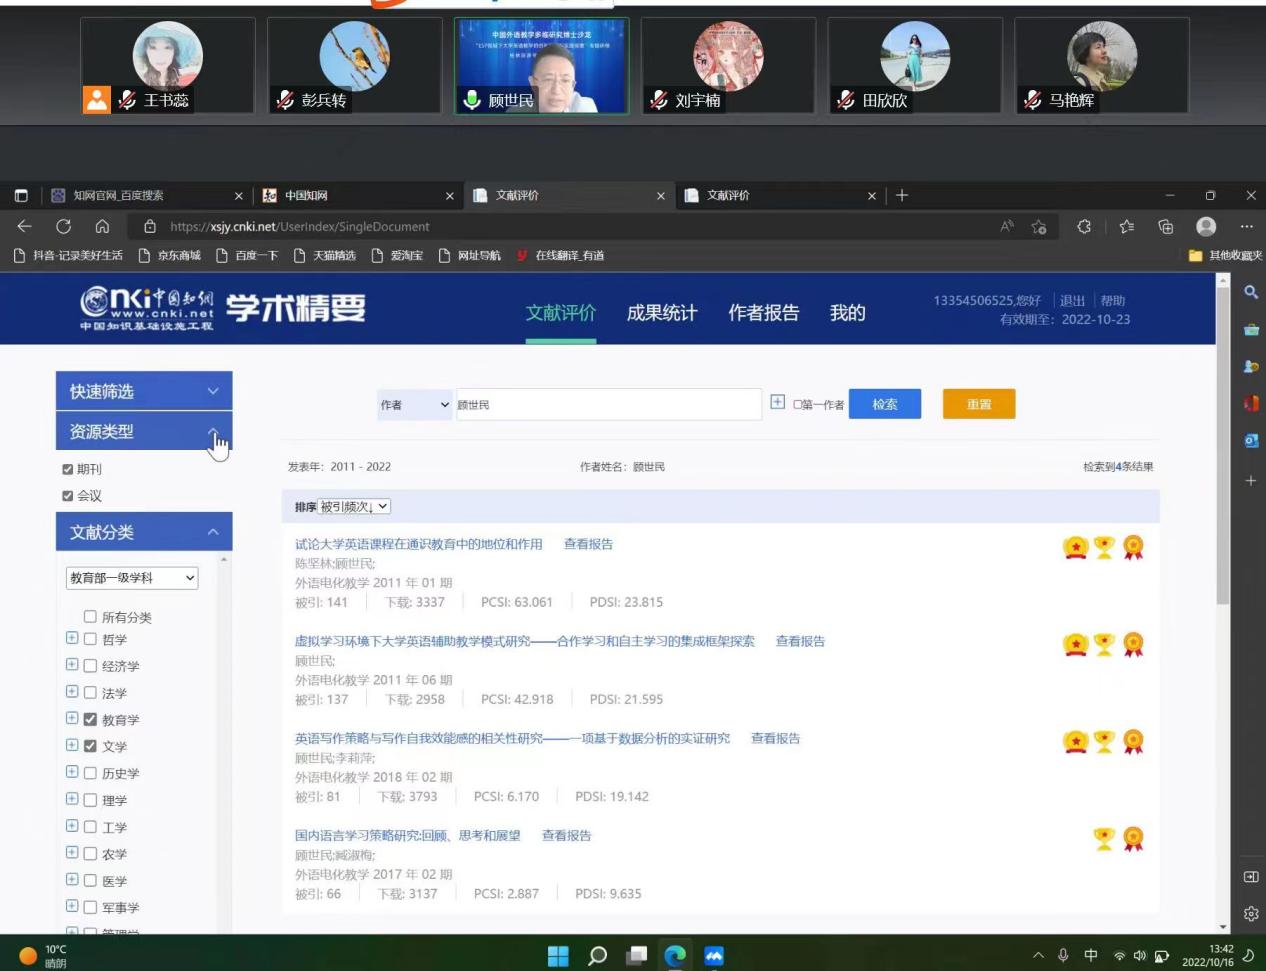Screen dimensions: 1266x971
Task: Go to browser home page icon
Action: [x=102, y=227]
